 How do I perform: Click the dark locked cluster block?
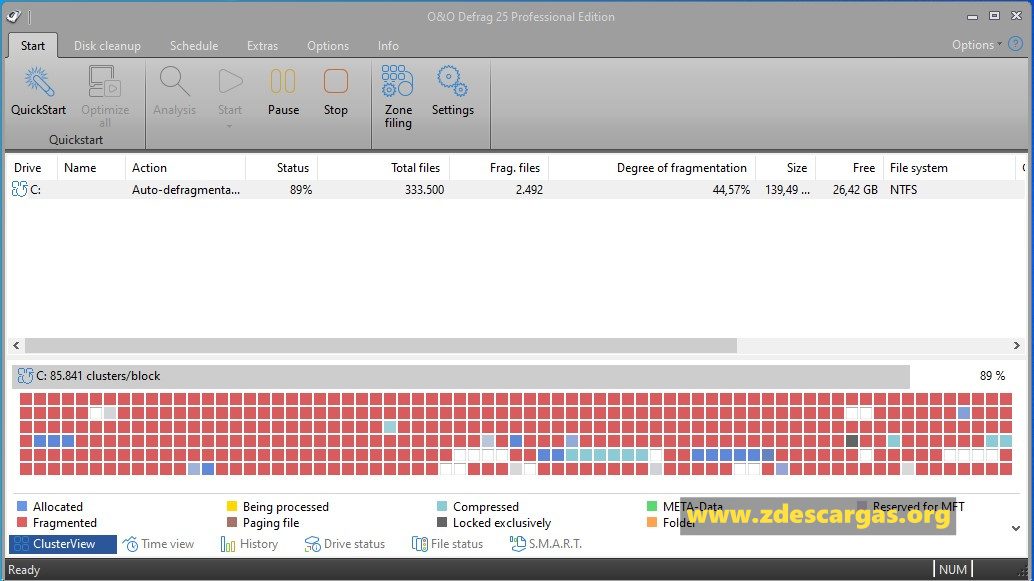[x=852, y=441]
